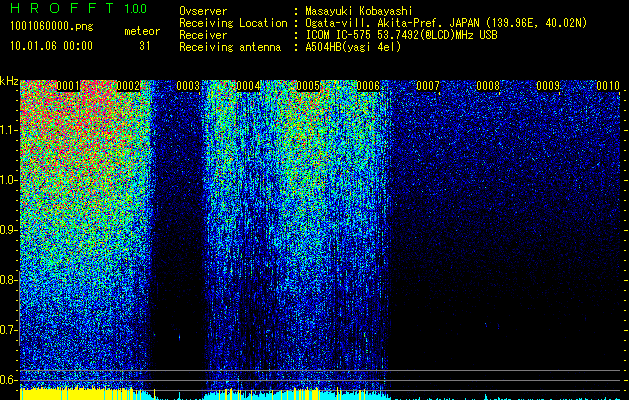Viewport: 629px width, 400px height.
Task: Click the meteor count 31
Action: 145,46
